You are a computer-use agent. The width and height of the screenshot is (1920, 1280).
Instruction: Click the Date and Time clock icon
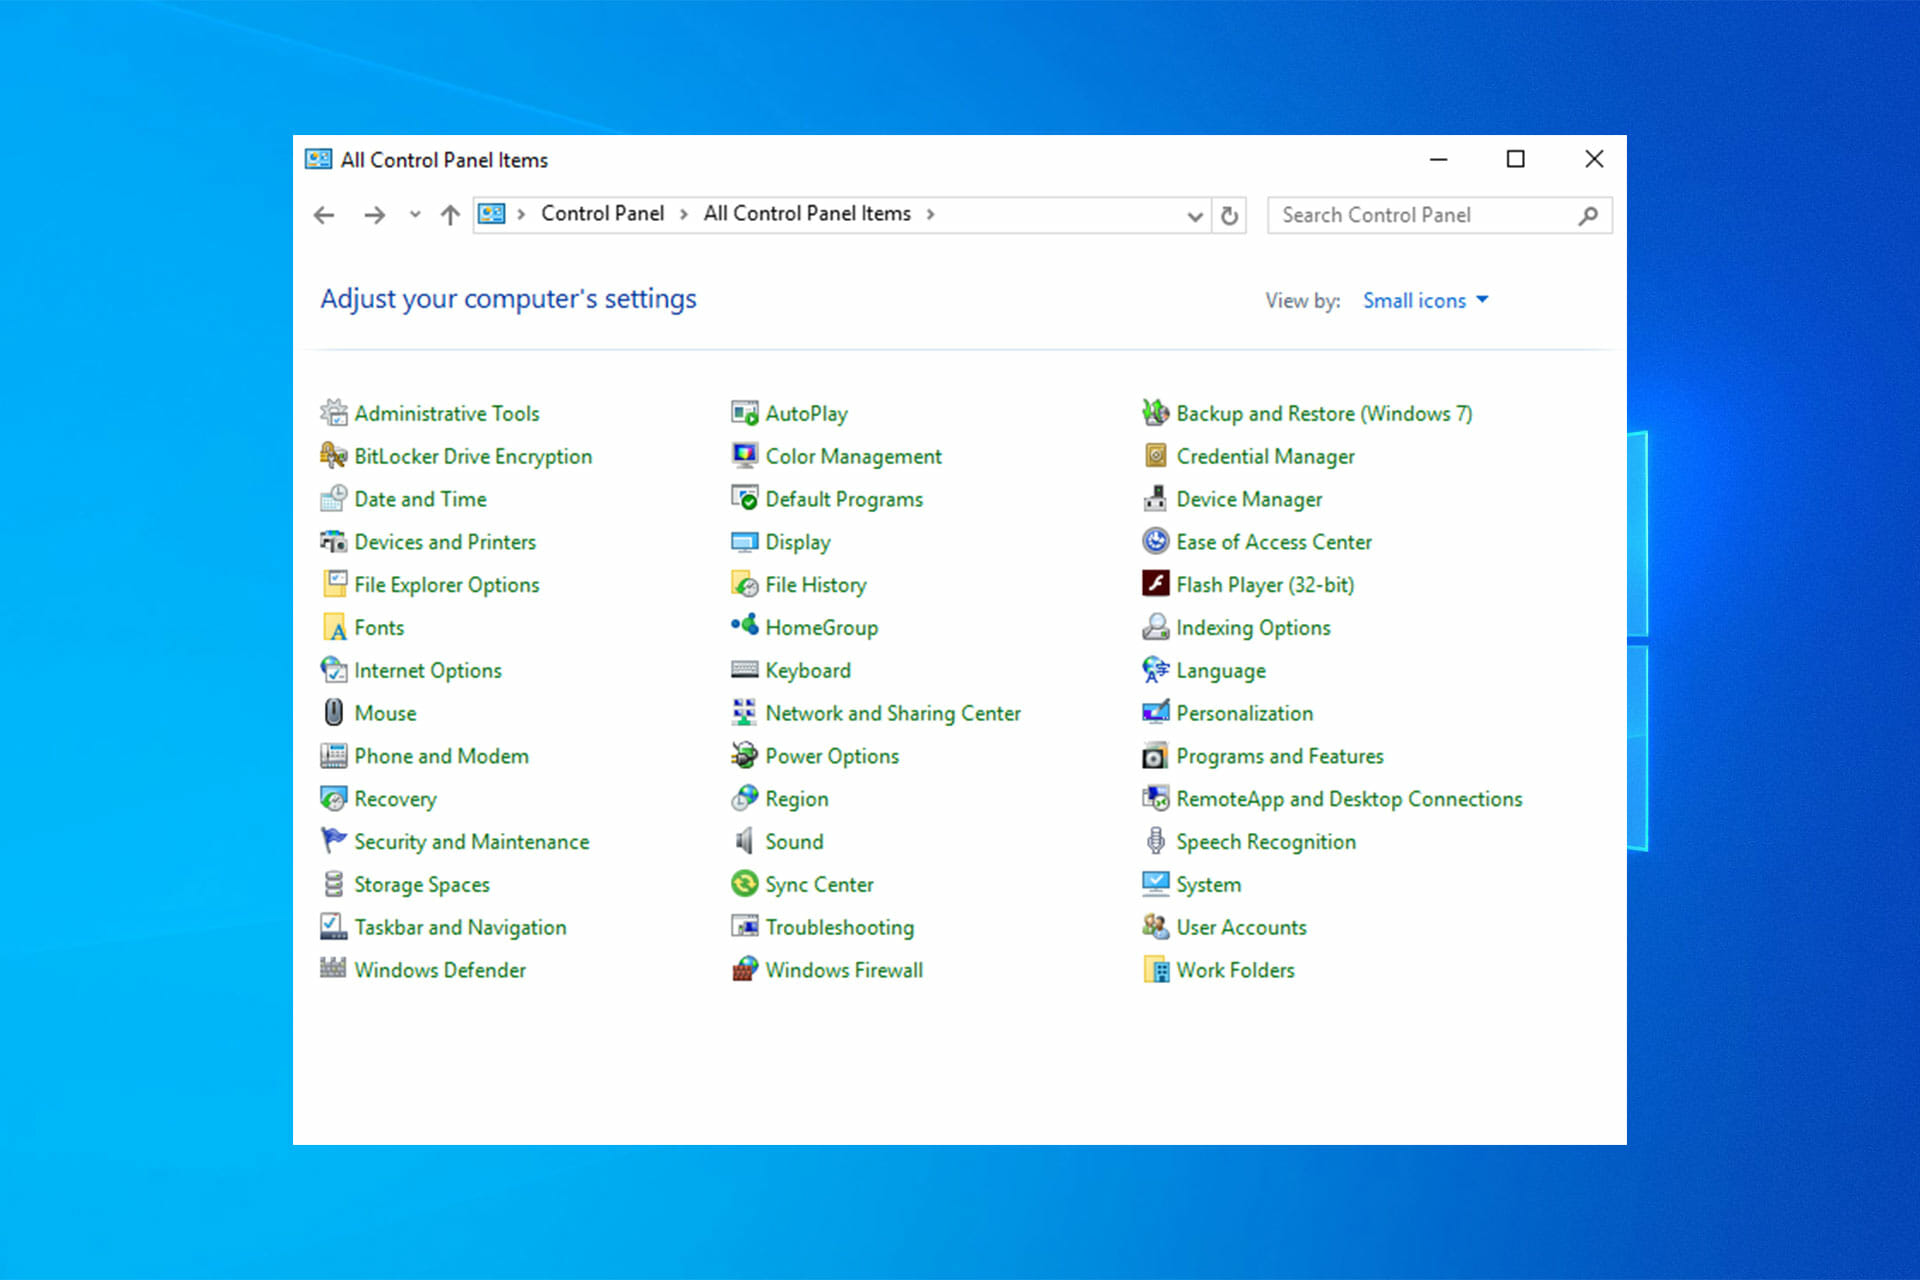[333, 499]
